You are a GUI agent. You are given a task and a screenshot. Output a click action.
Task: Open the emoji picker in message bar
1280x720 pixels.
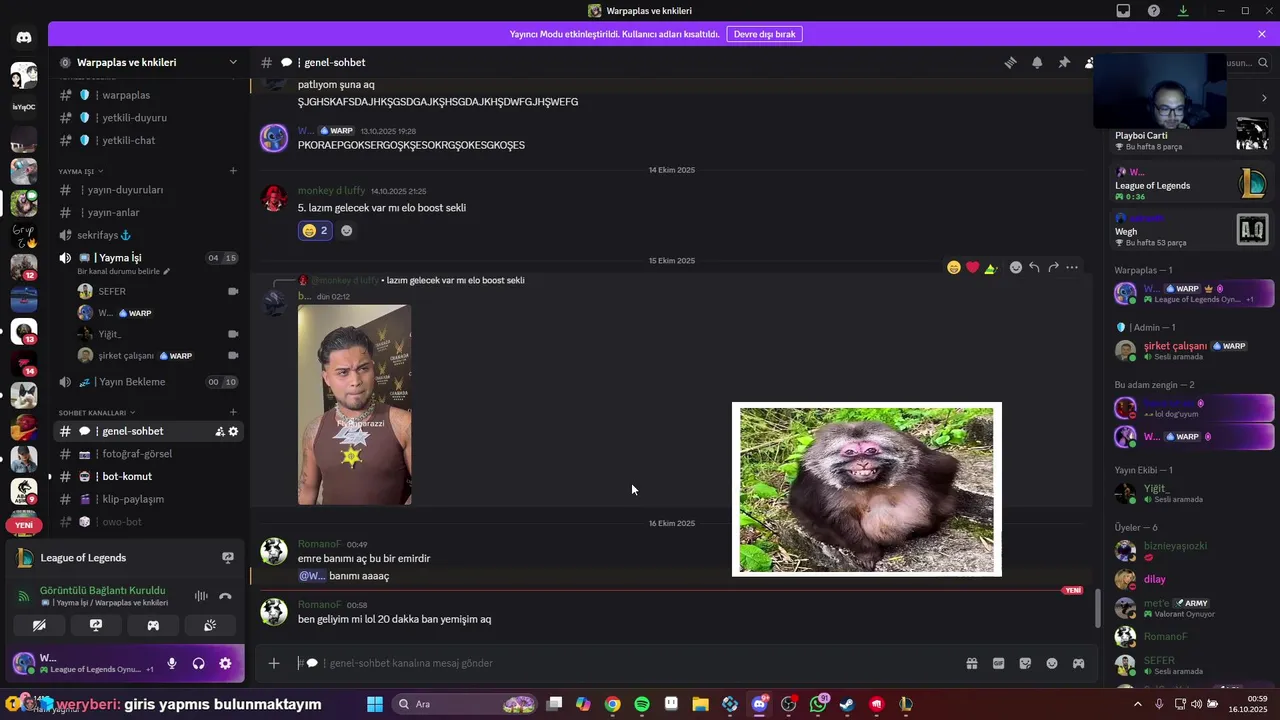[1052, 663]
